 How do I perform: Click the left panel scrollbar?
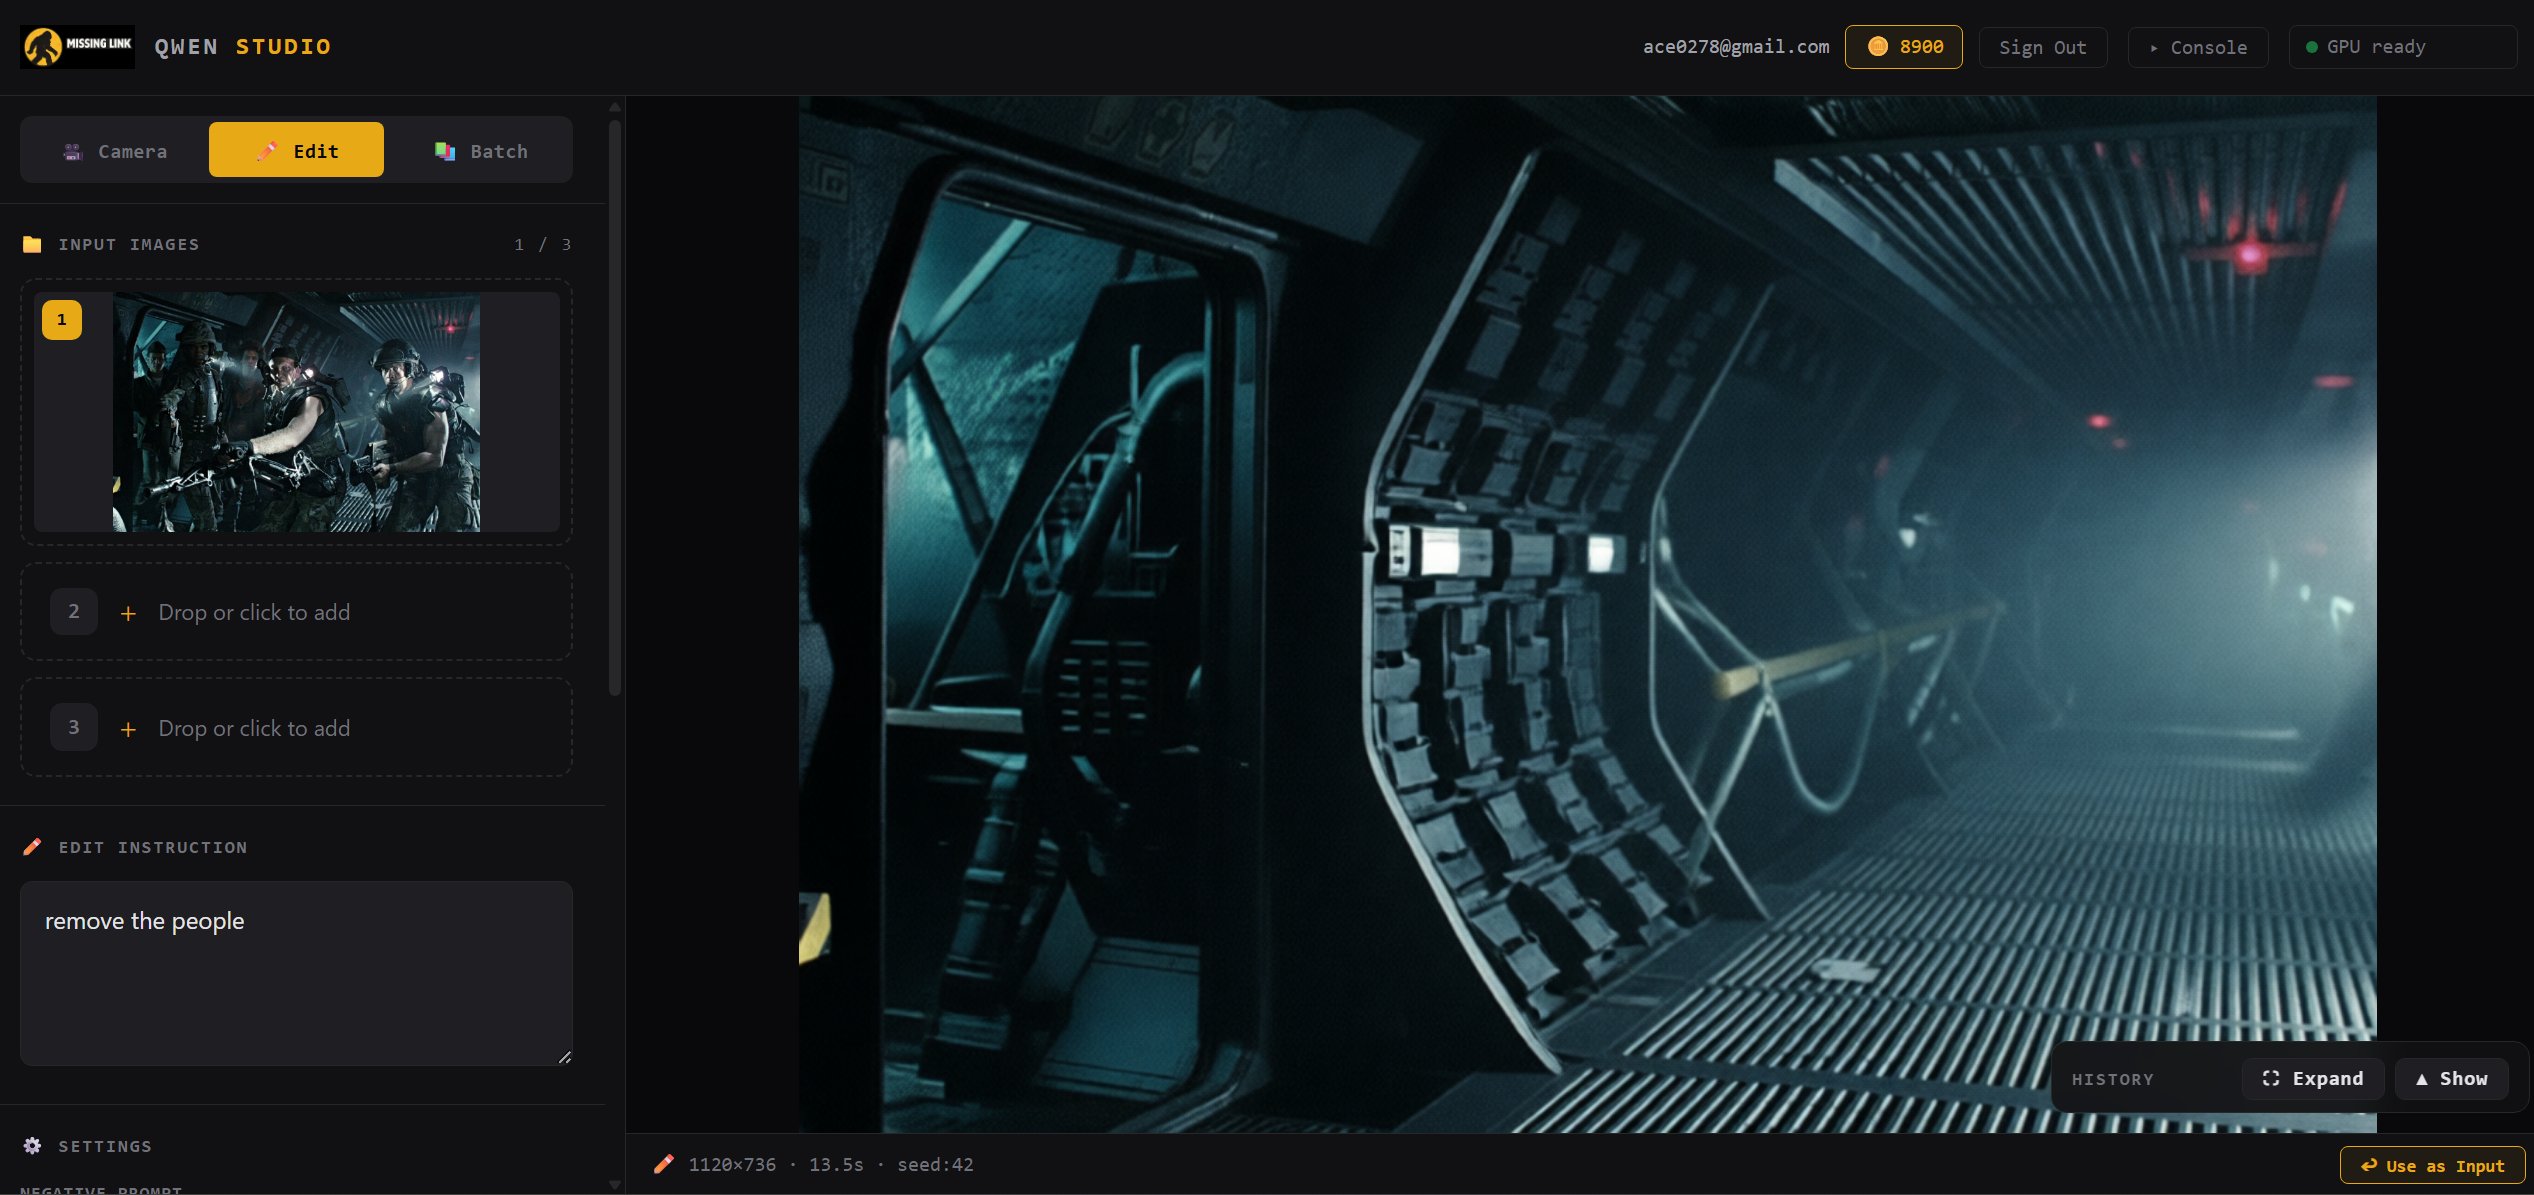tap(615, 407)
